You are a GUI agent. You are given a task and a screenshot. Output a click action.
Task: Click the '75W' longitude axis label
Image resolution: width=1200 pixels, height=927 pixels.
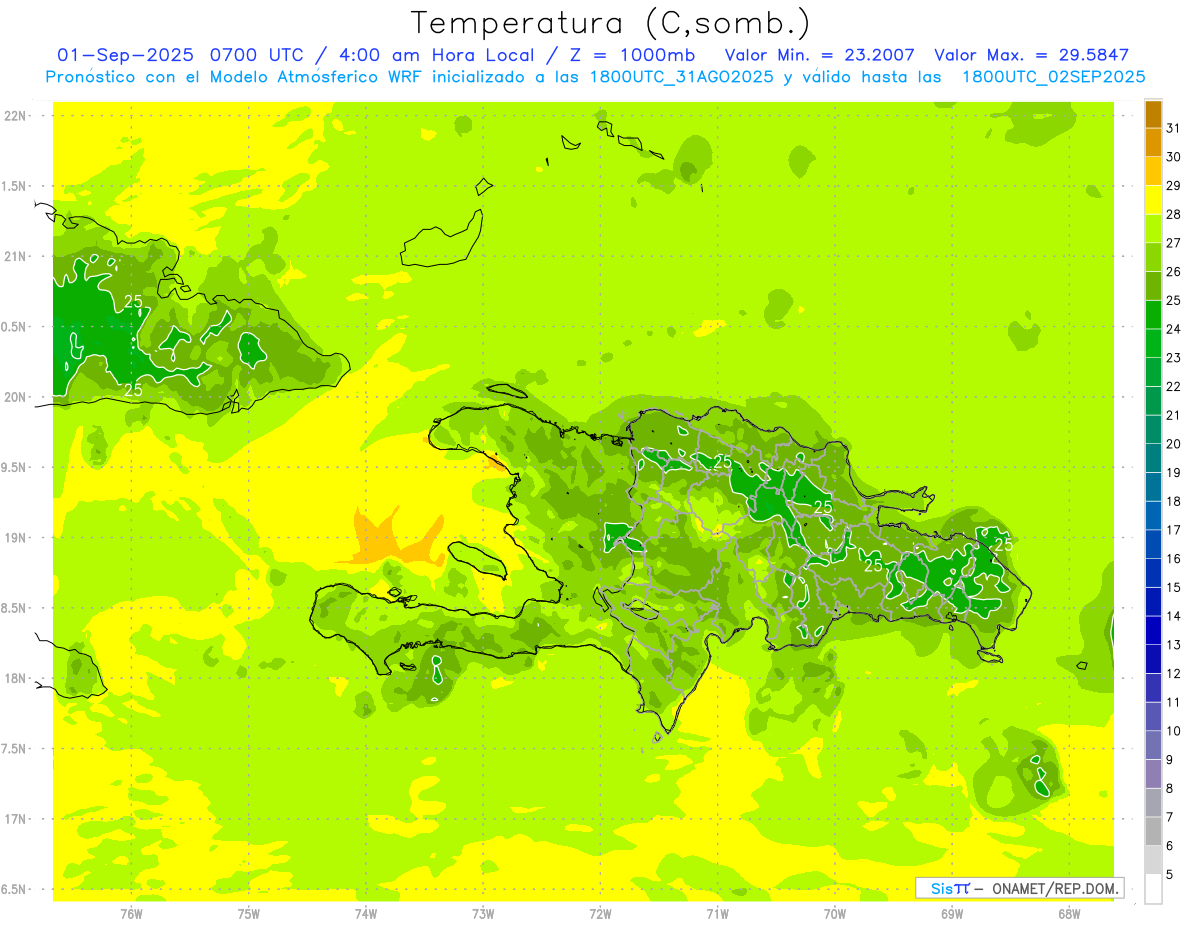[x=249, y=914]
